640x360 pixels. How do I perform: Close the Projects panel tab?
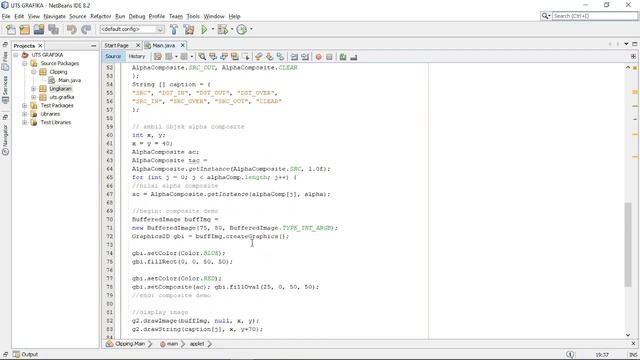click(40, 46)
